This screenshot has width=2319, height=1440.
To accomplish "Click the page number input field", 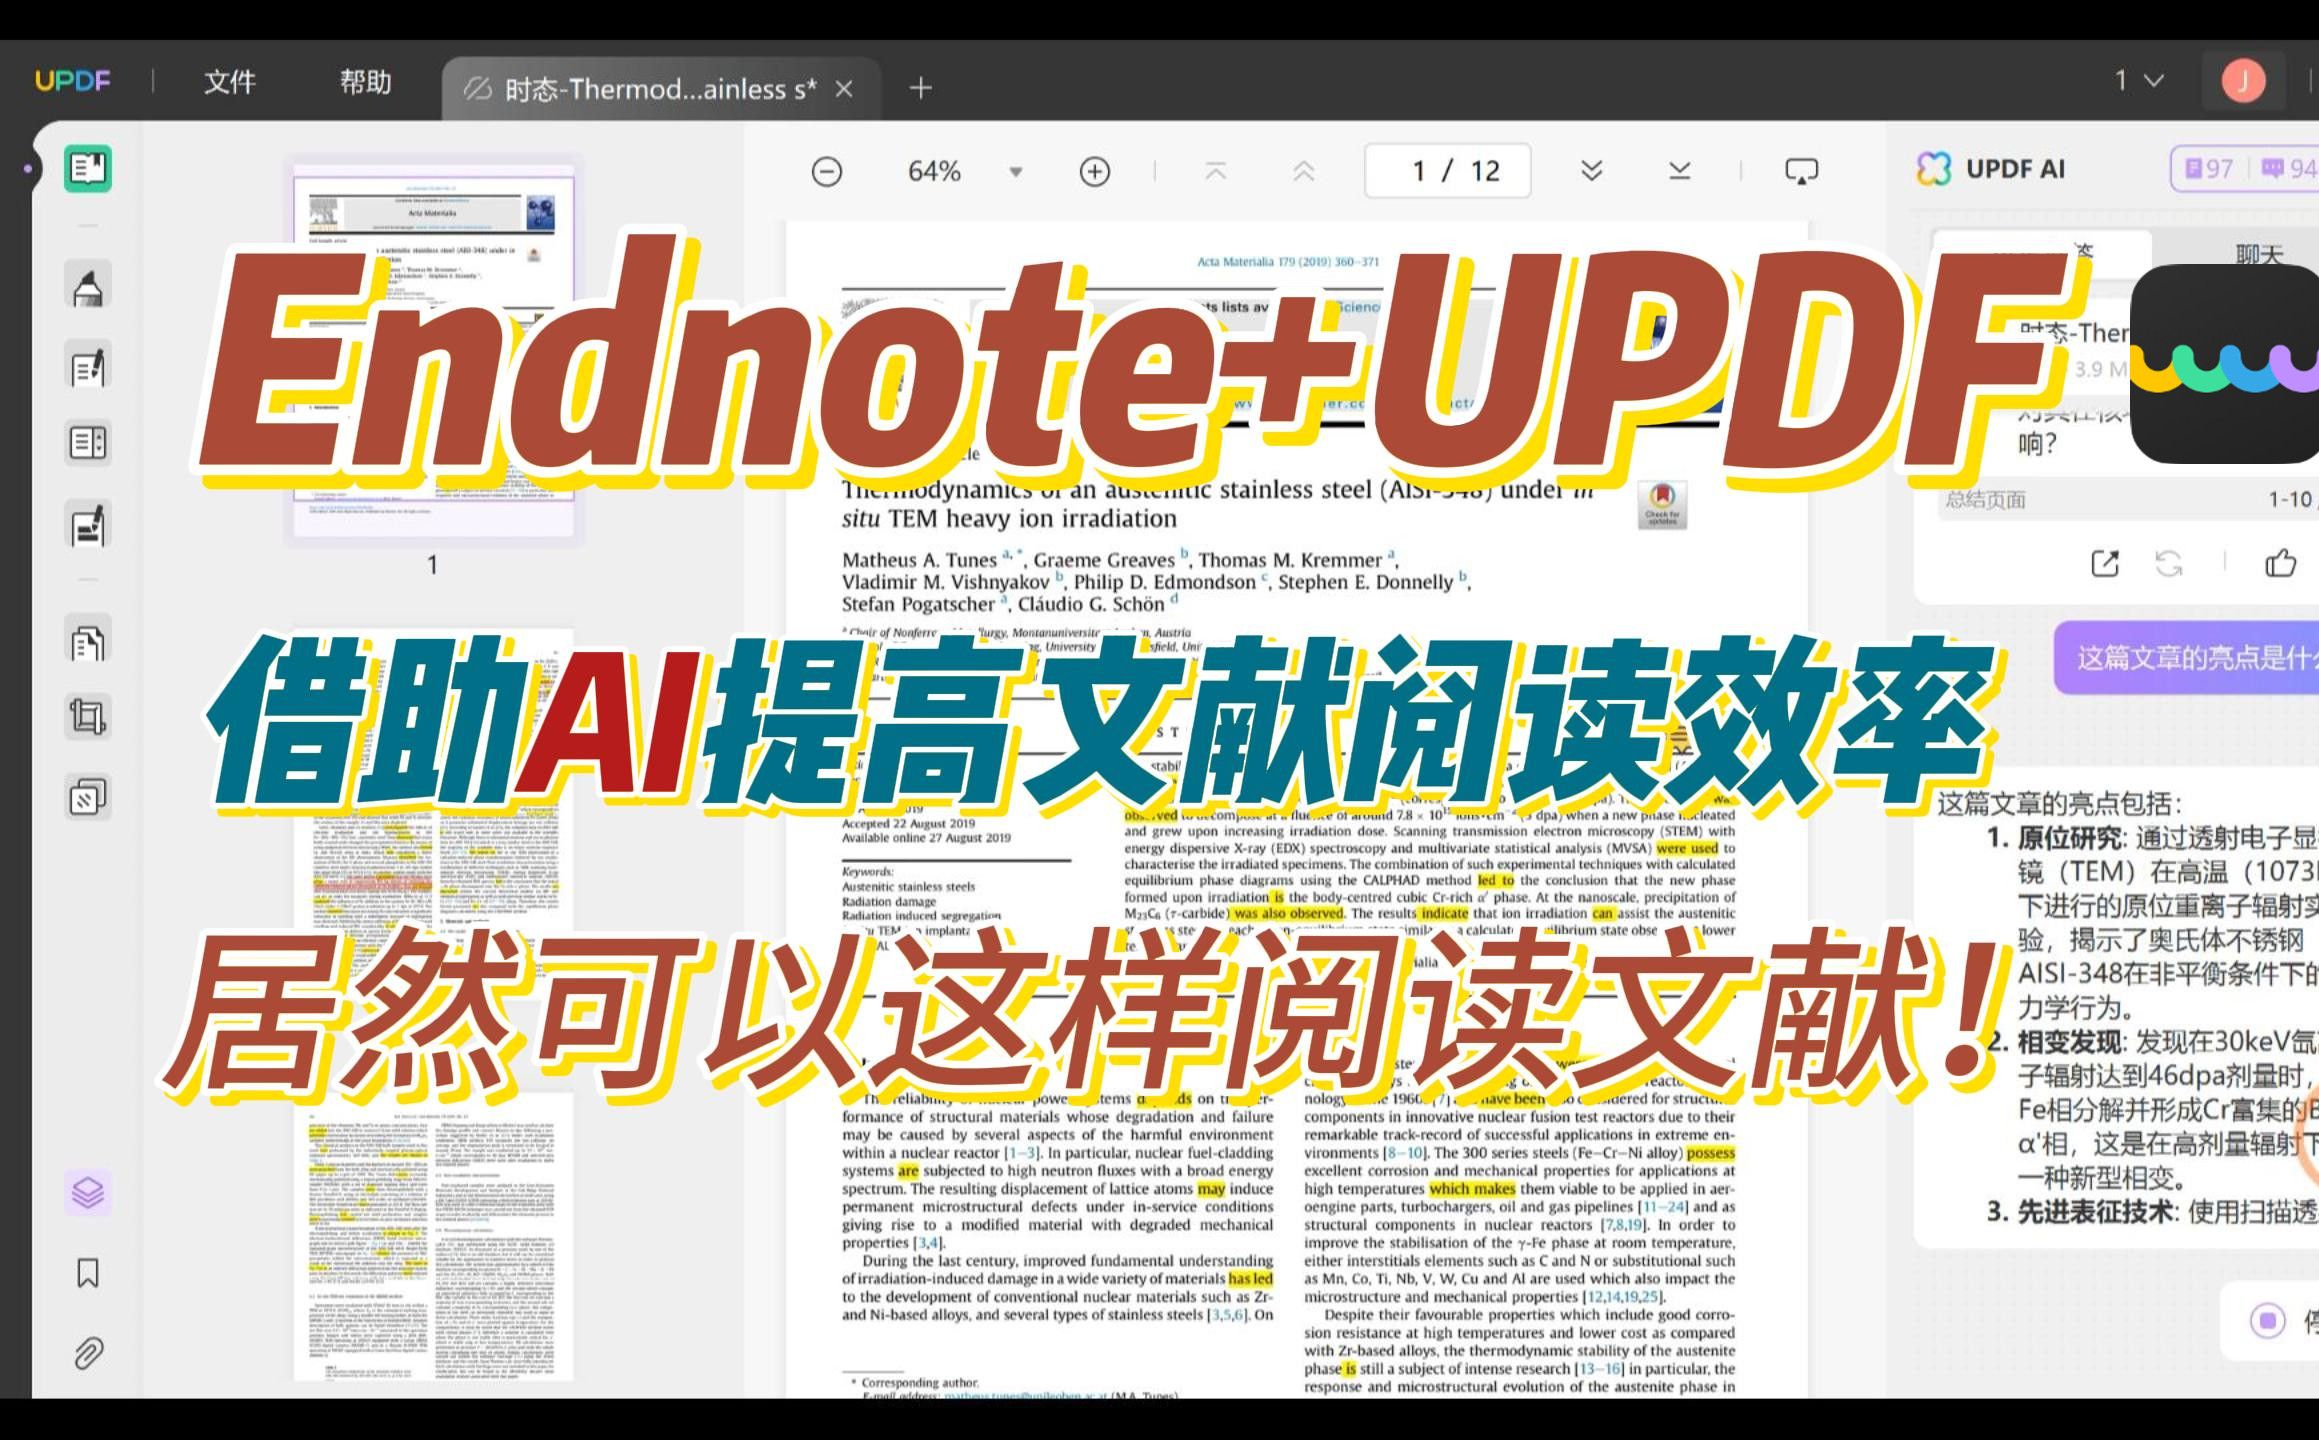I will [1447, 171].
